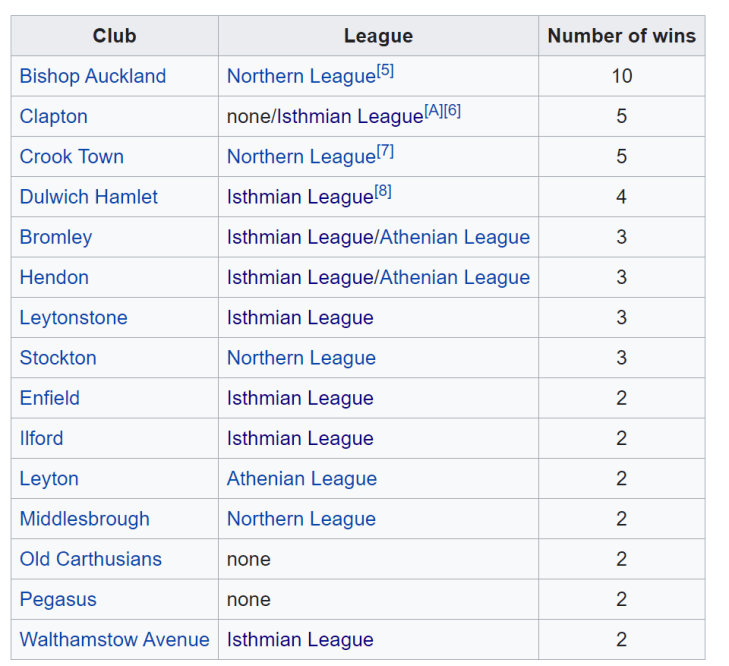729x666 pixels.
Task: Click the Pegasus club link
Action: point(58,599)
